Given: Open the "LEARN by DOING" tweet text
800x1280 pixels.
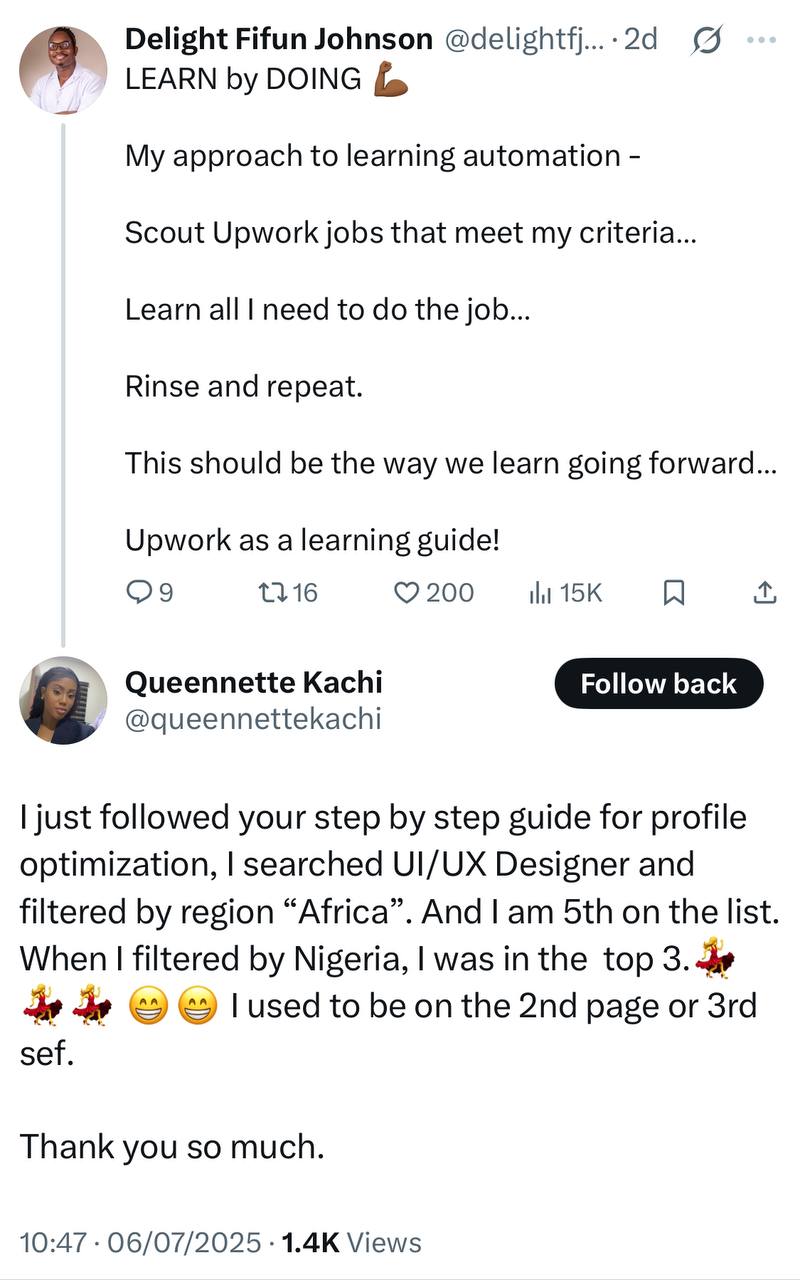Looking at the screenshot, I should pos(243,79).
